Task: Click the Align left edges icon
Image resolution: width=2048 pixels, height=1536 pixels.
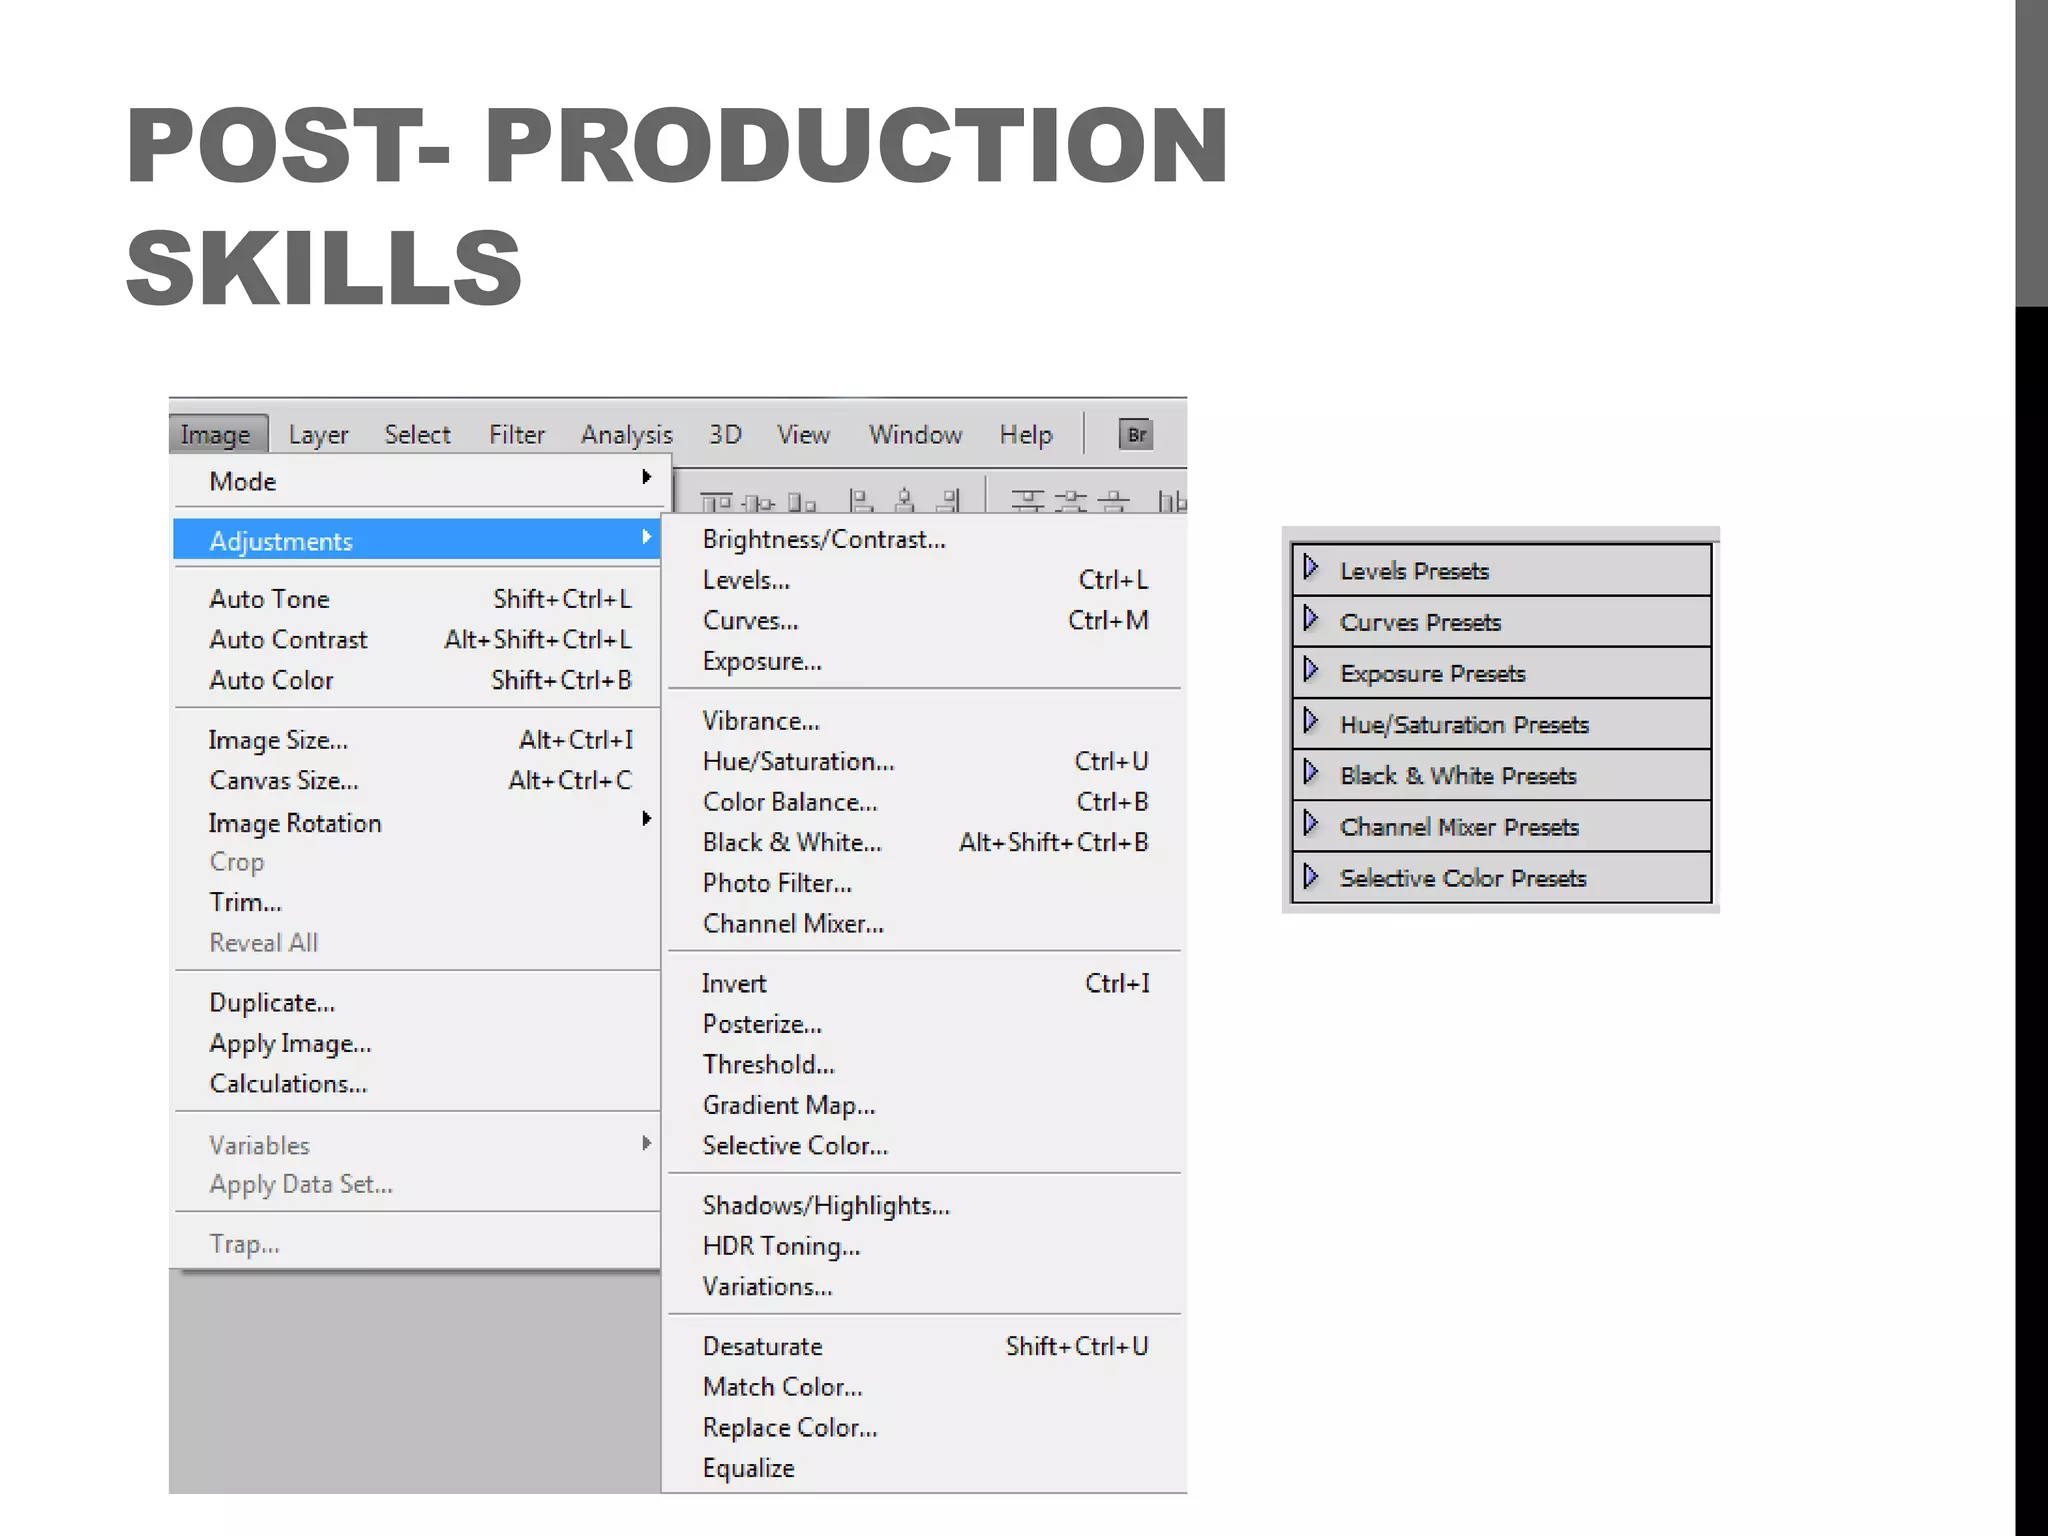Action: pos(860,500)
